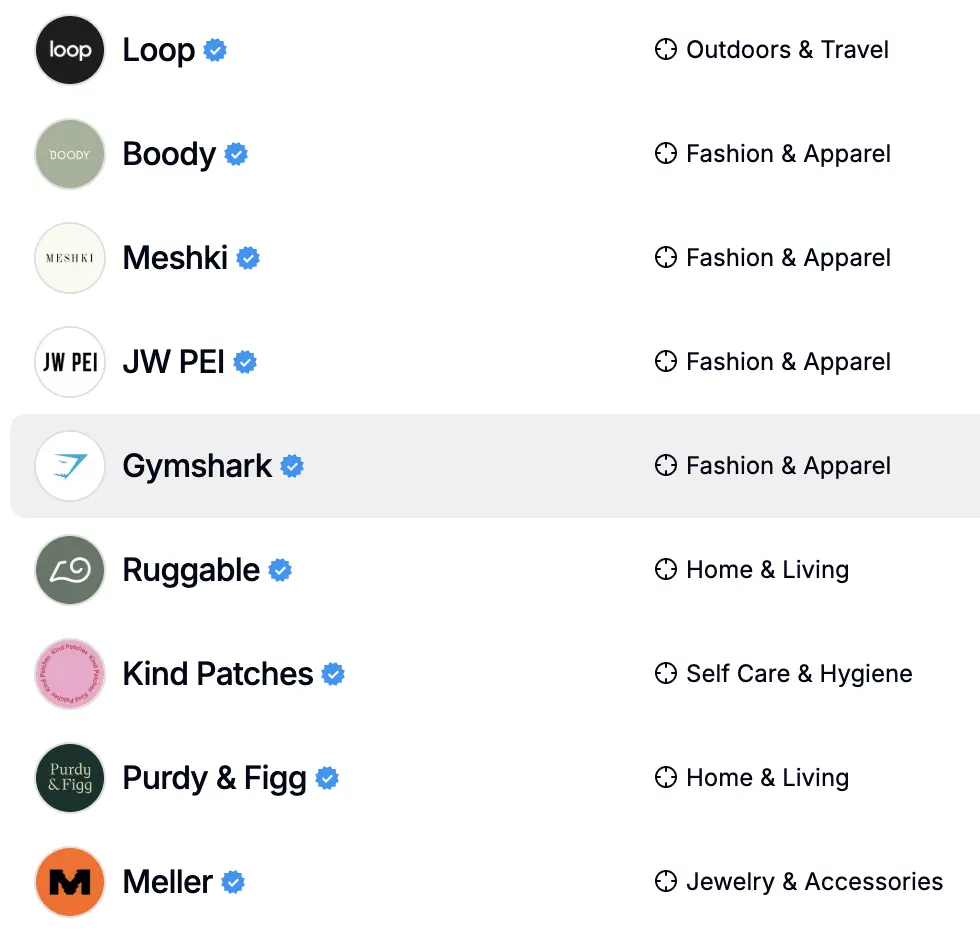
Task: Click the globe icon next to Outdoors & Travel
Action: (x=666, y=49)
